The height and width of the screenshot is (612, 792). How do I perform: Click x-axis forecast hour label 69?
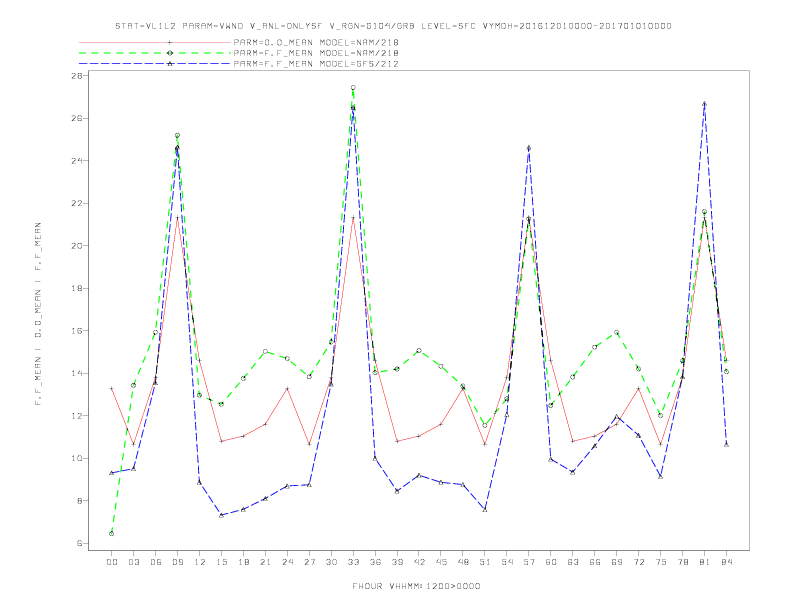point(616,562)
